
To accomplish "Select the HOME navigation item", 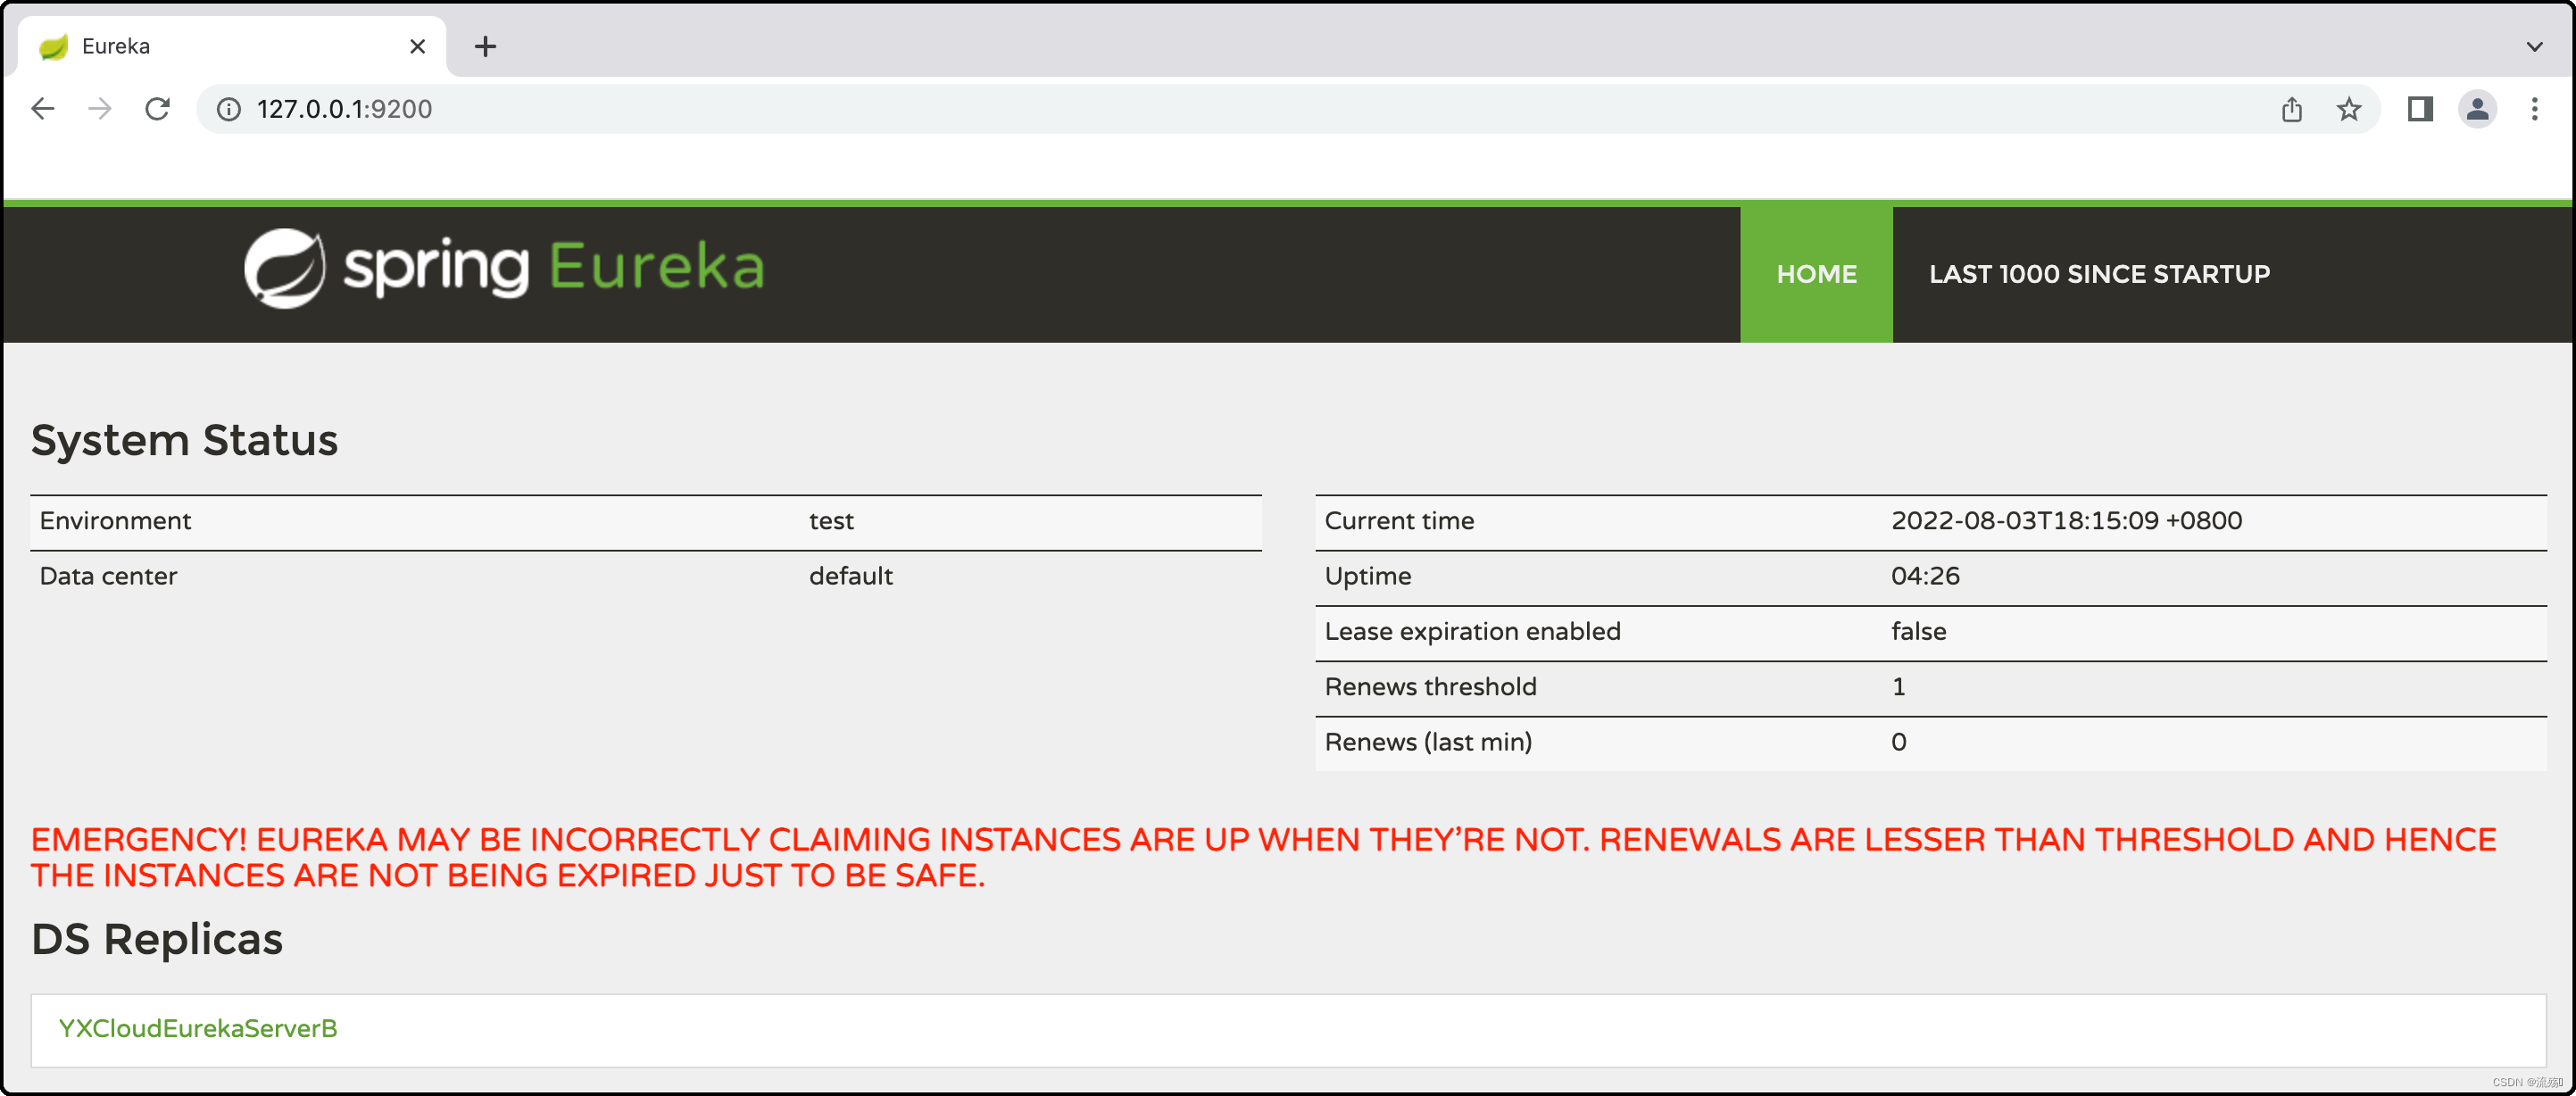I will point(1816,273).
